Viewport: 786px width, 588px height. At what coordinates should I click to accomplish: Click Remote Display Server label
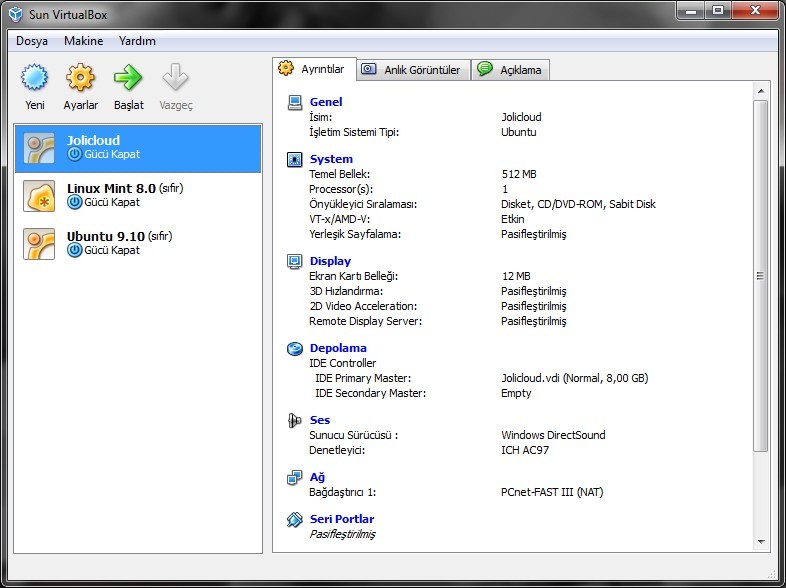pyautogui.click(x=365, y=321)
